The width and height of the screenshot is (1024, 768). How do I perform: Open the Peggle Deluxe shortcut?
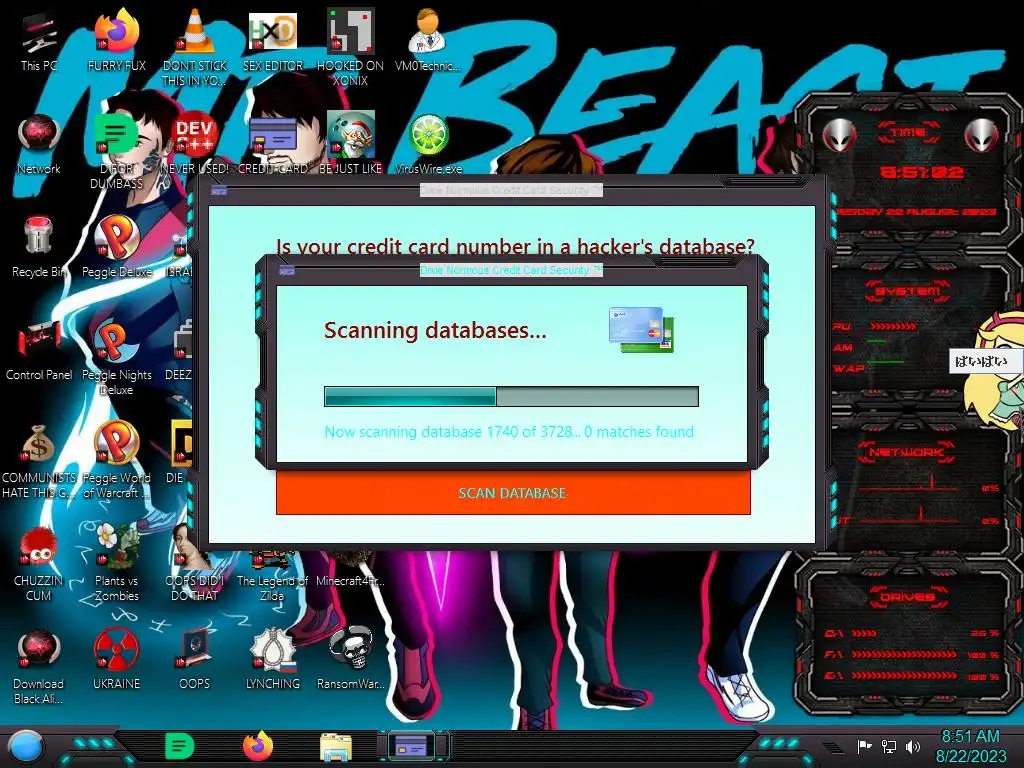(116, 248)
